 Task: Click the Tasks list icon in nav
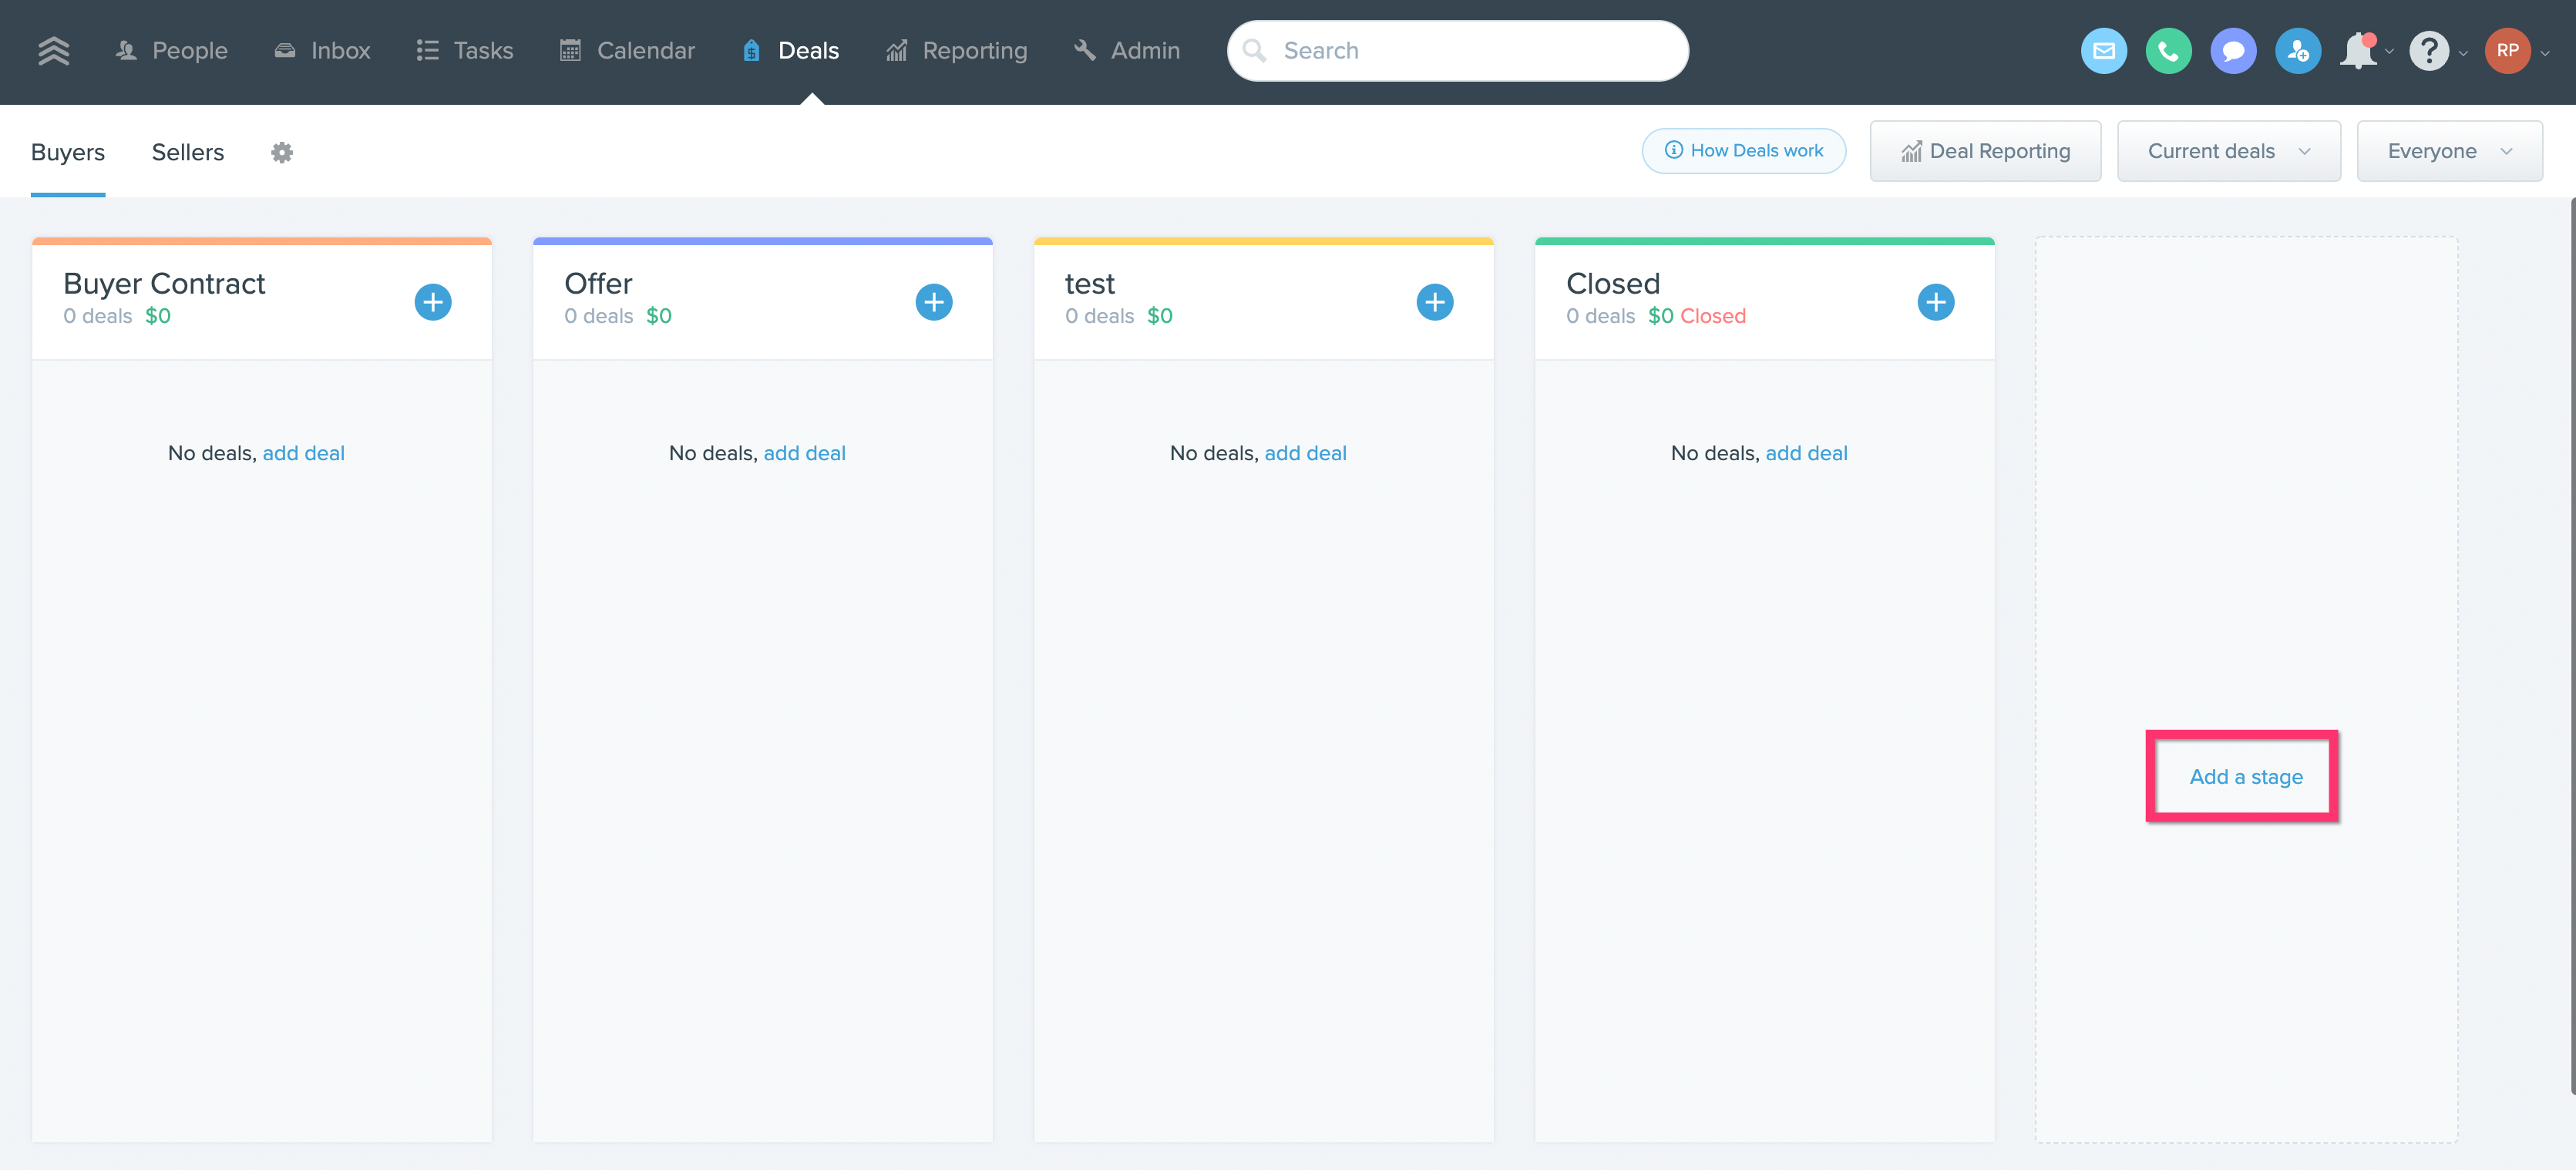(x=427, y=50)
